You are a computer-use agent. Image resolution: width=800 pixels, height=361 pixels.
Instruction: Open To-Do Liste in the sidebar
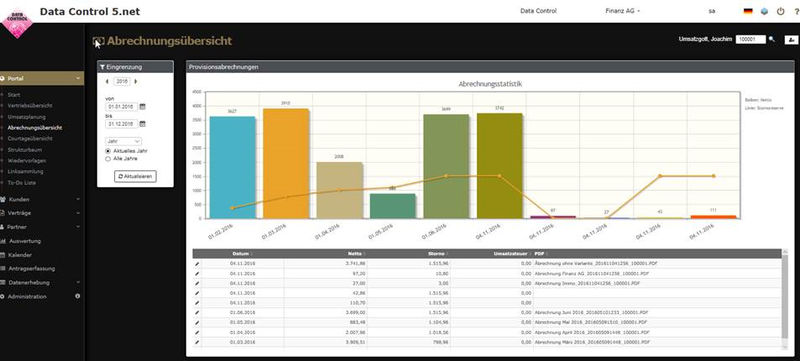pos(22,183)
